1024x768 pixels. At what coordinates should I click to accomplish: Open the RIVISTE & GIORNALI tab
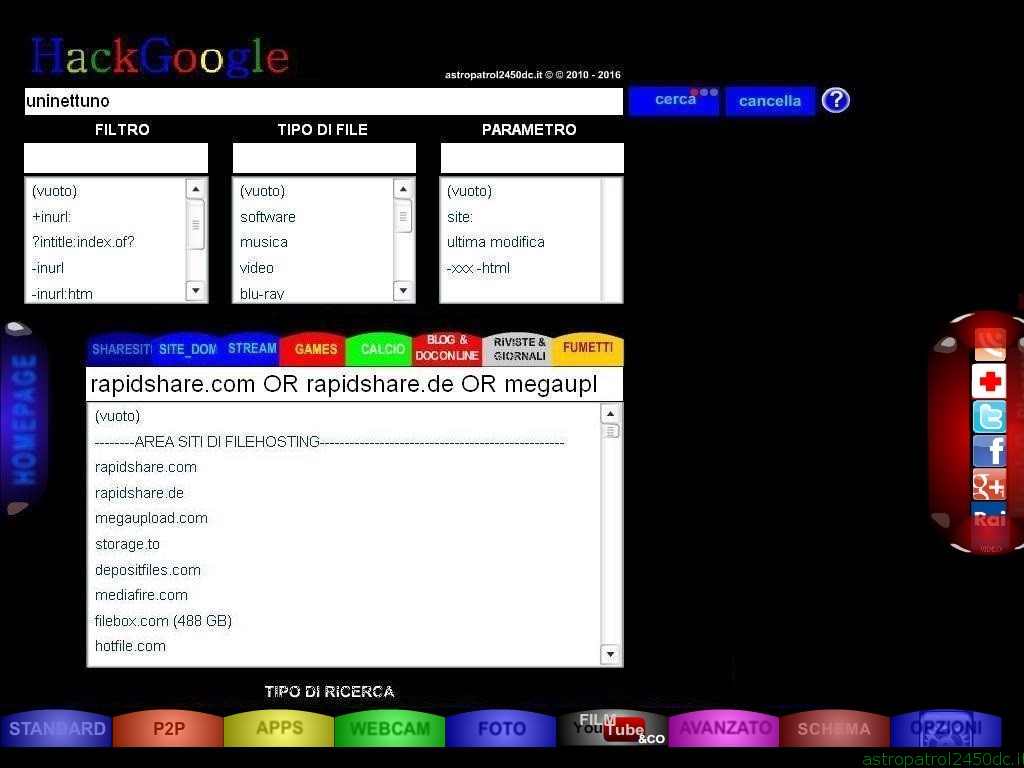click(x=519, y=349)
